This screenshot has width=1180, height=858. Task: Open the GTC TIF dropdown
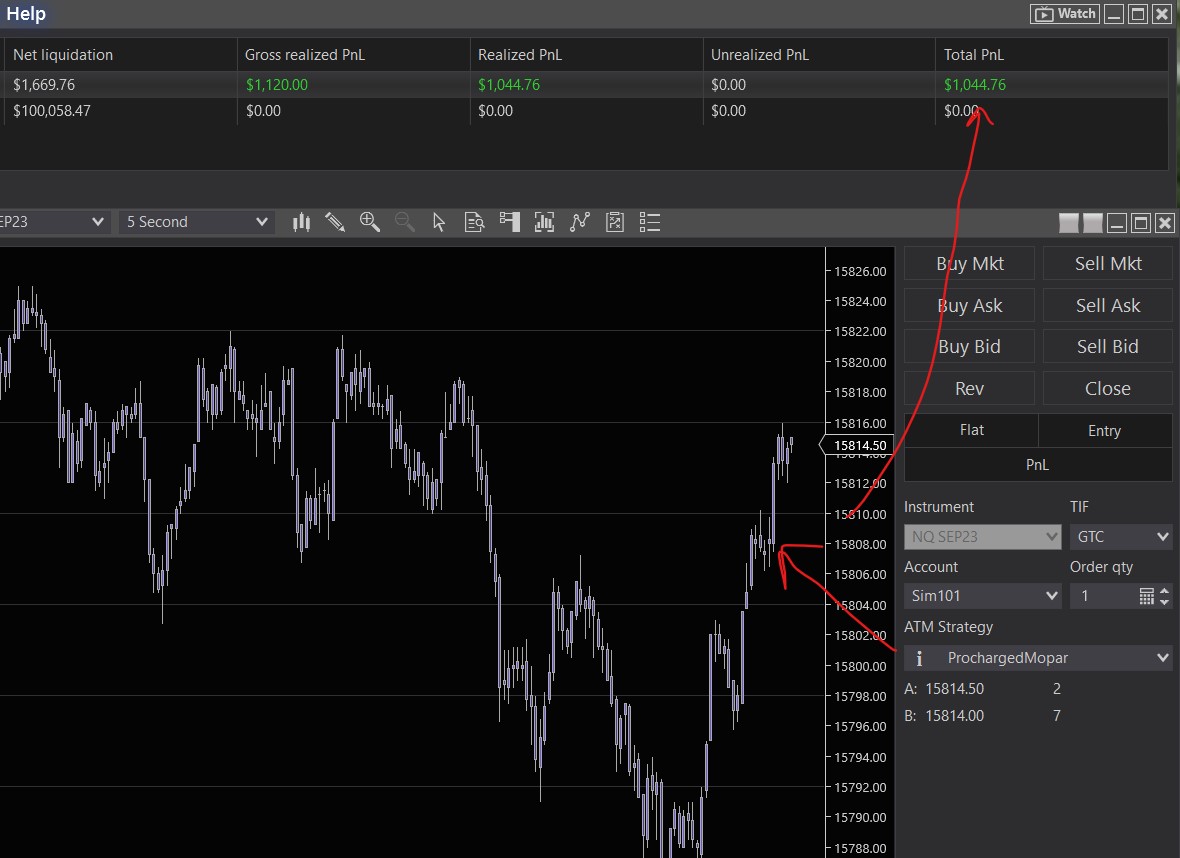pos(1121,537)
